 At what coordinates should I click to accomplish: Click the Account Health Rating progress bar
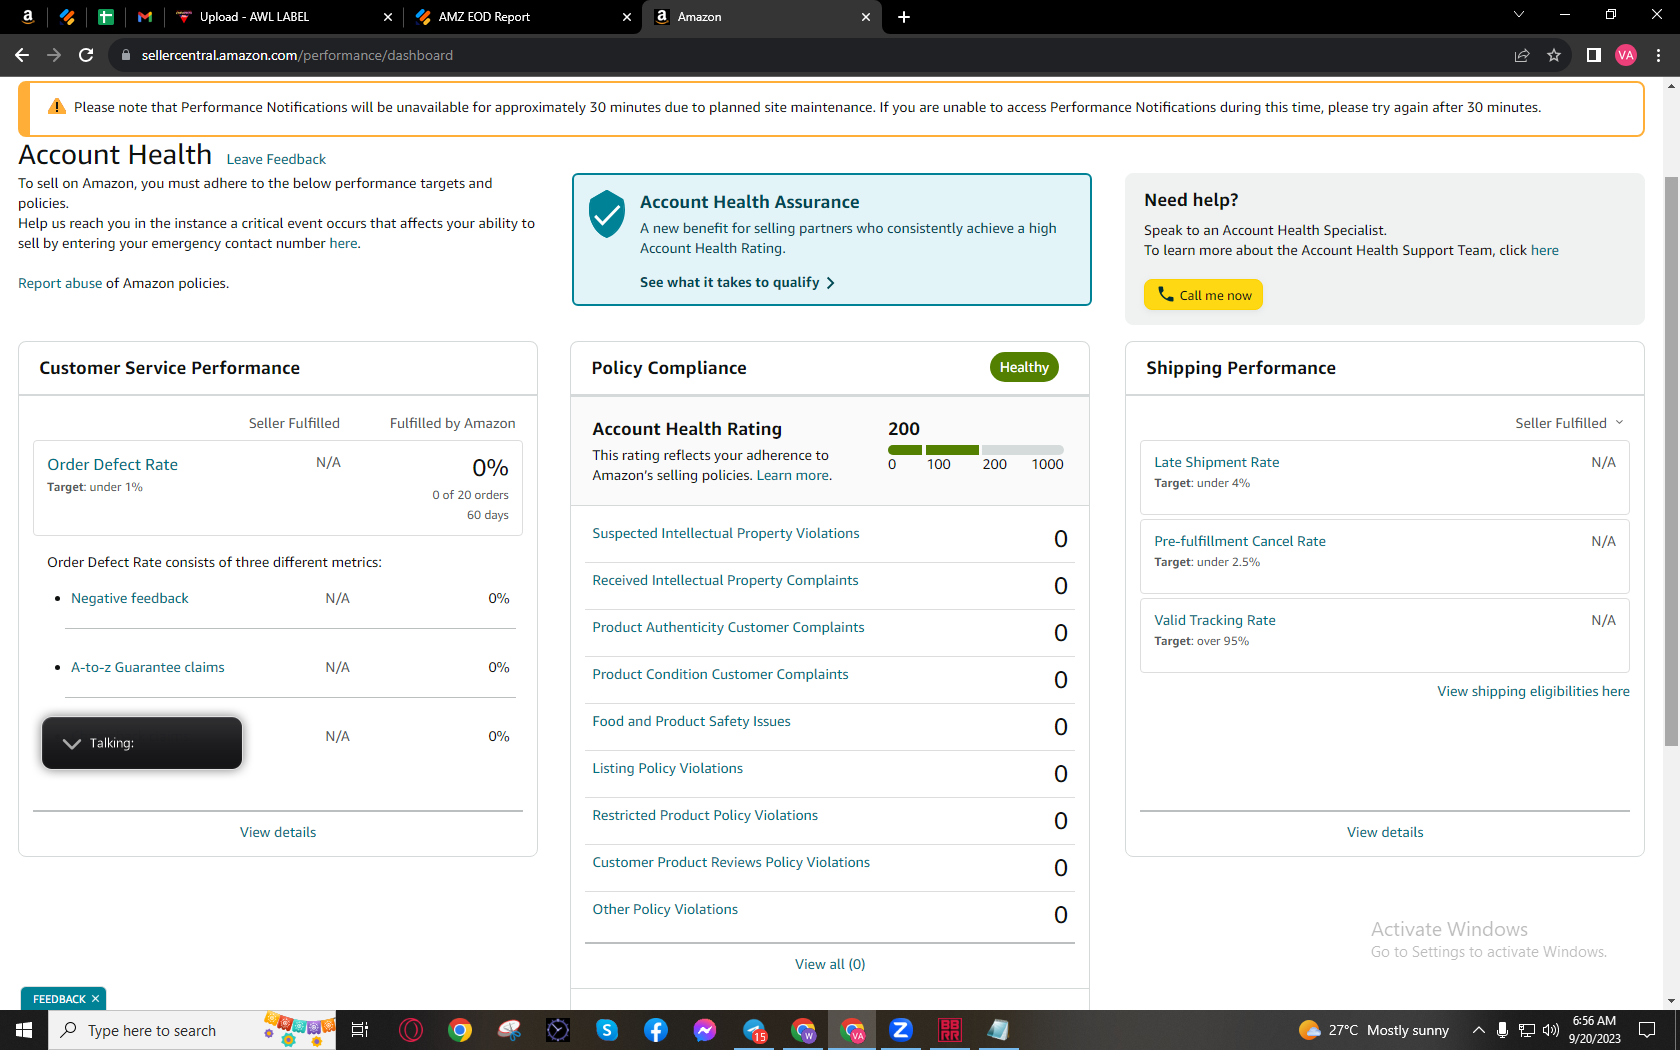coord(975,450)
